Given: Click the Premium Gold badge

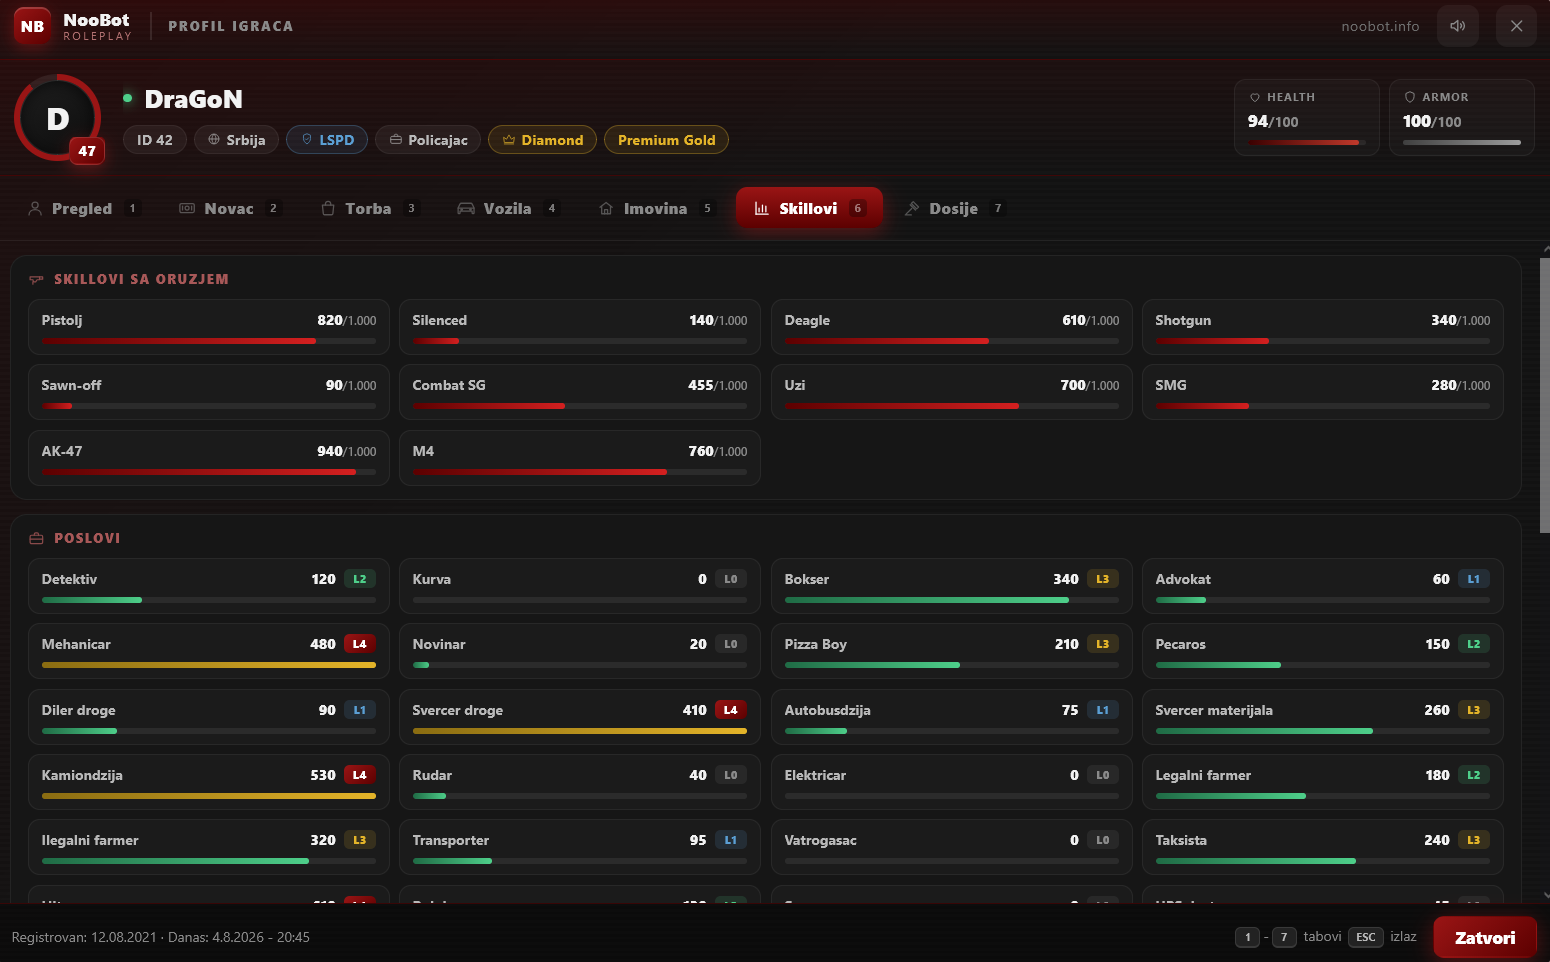Looking at the screenshot, I should 666,140.
